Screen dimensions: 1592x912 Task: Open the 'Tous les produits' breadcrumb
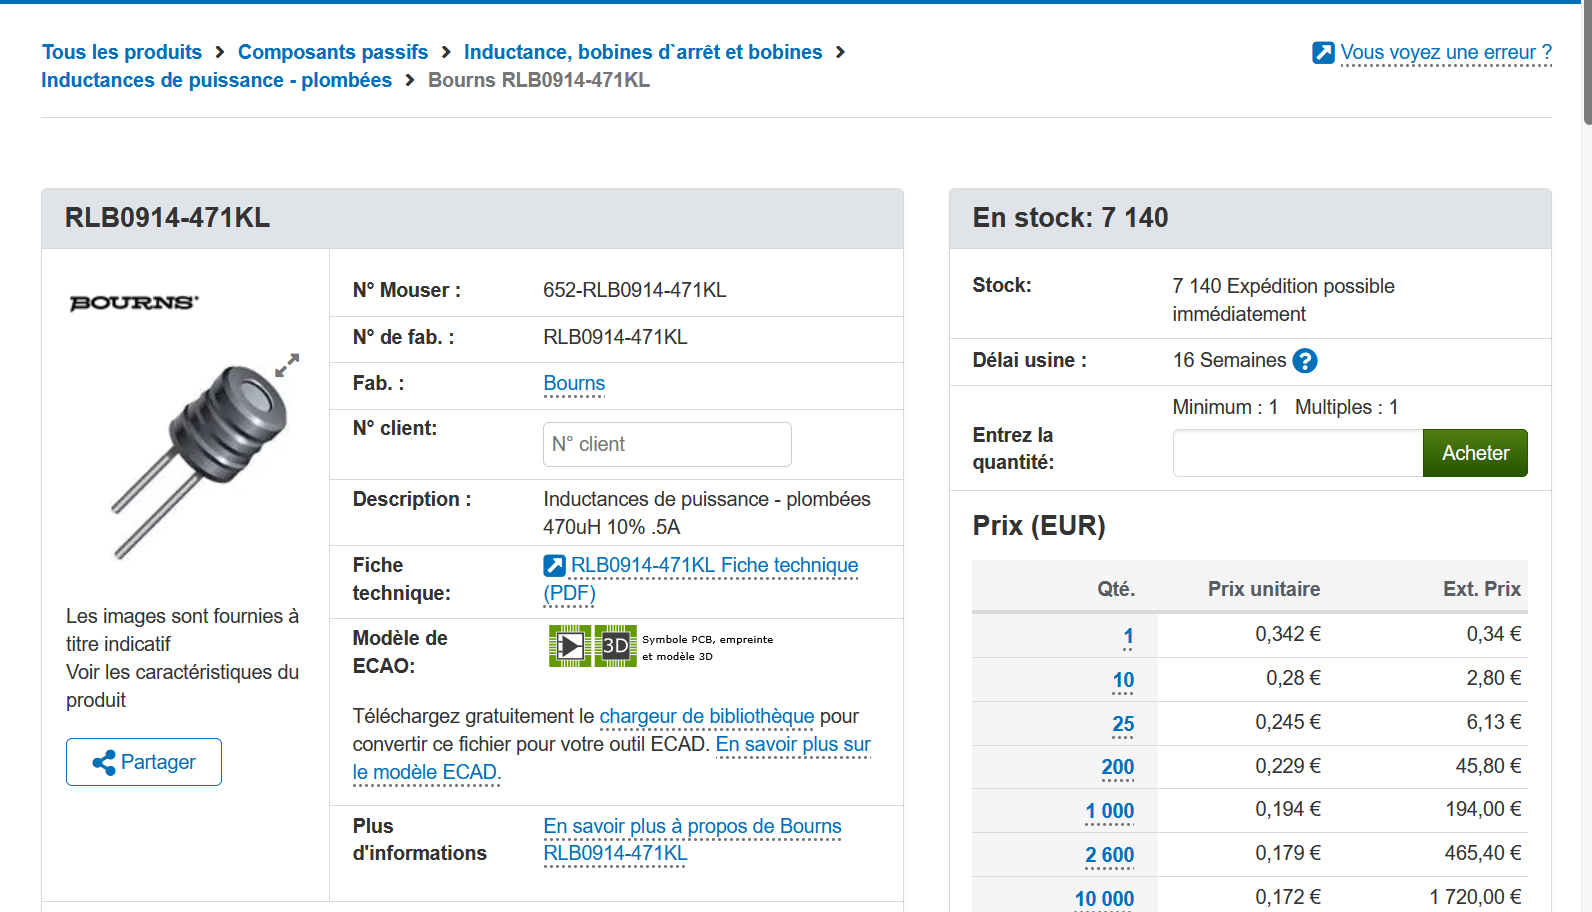(122, 52)
